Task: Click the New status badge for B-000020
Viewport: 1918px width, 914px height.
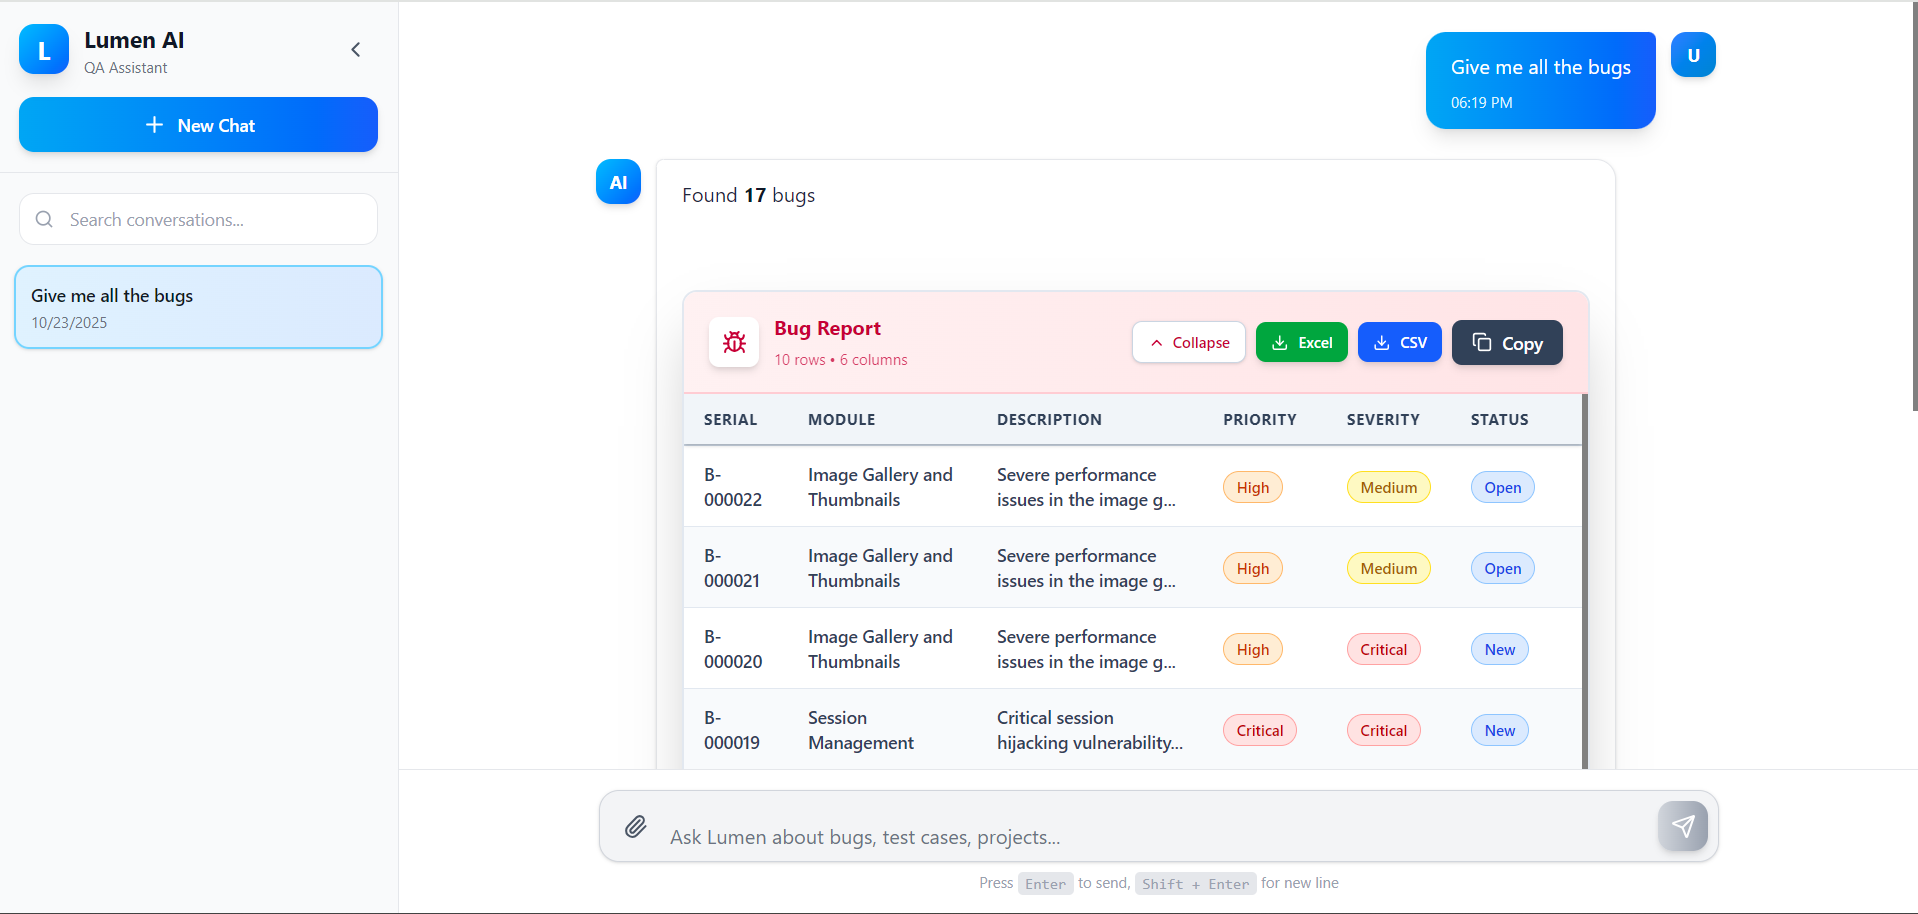Action: 1499,649
